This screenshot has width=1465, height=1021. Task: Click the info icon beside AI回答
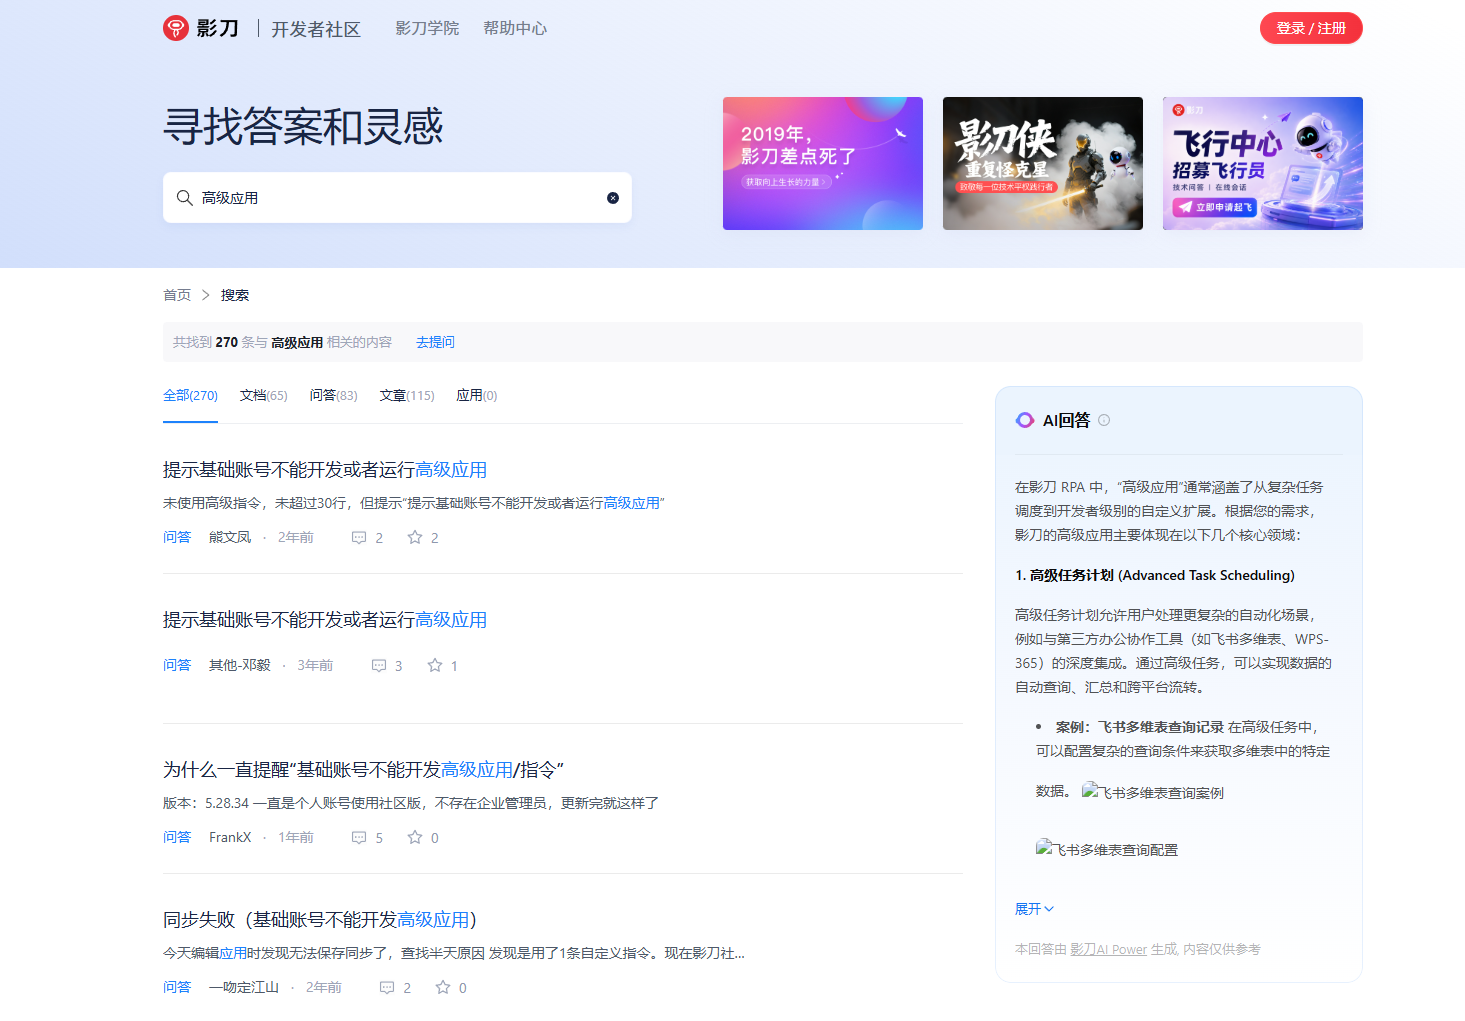[1104, 420]
